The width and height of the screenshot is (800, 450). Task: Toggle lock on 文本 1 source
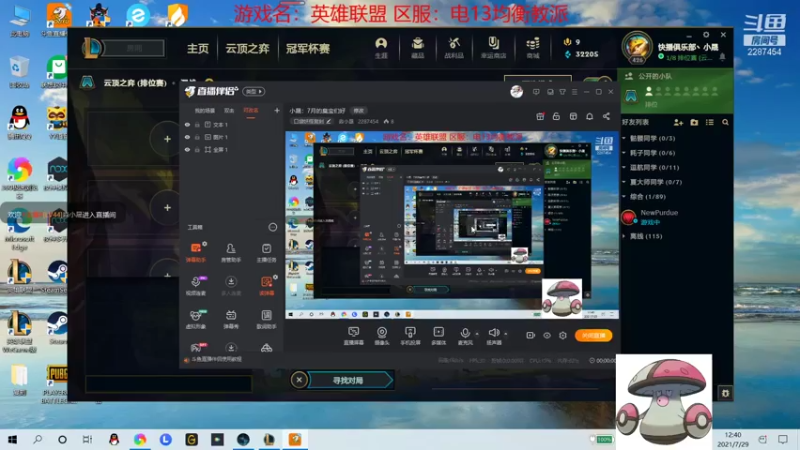tap(197, 124)
